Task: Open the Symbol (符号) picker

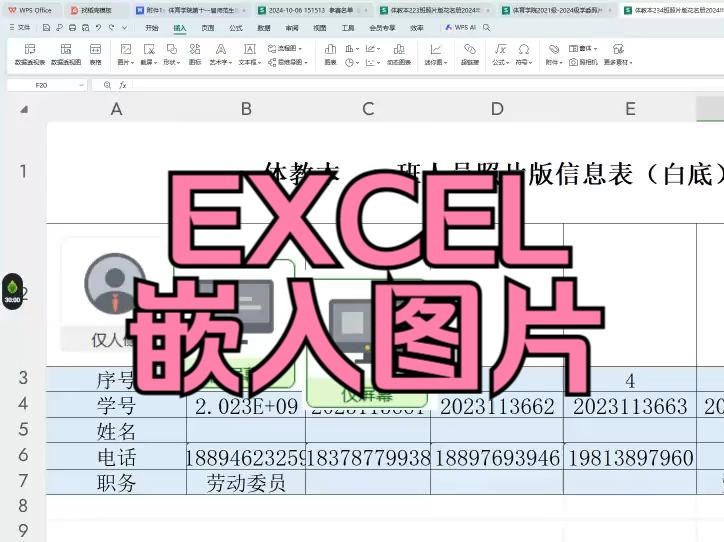Action: (x=524, y=54)
